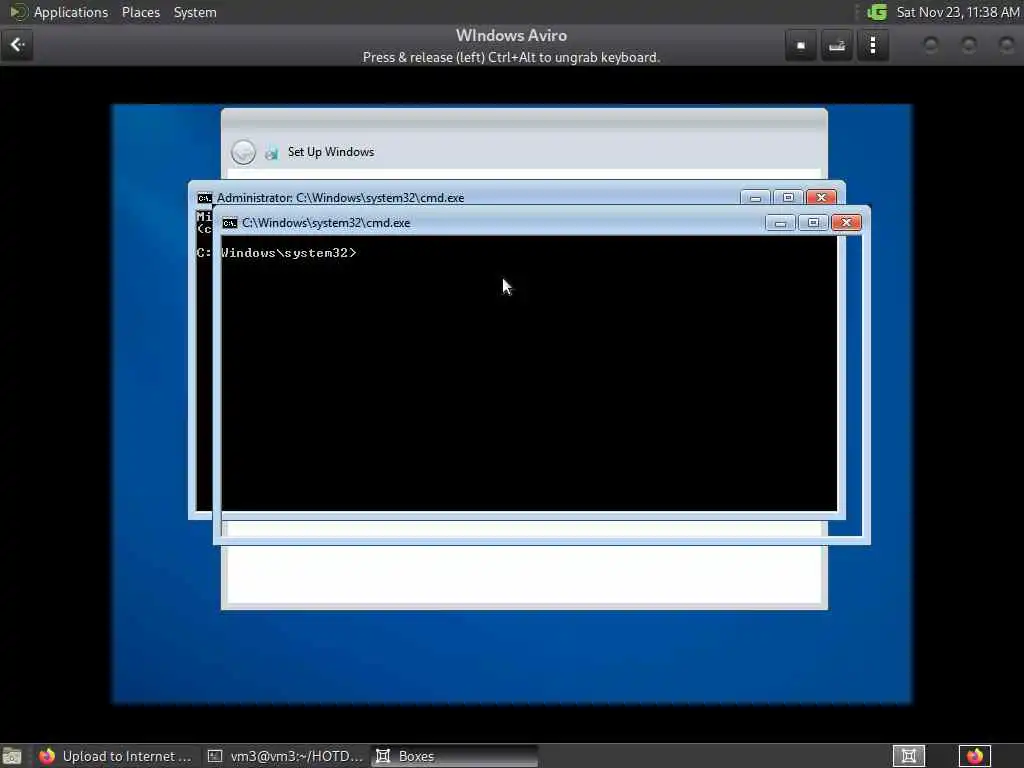Click the Administrator cmd.exe title icon

click(x=204, y=198)
